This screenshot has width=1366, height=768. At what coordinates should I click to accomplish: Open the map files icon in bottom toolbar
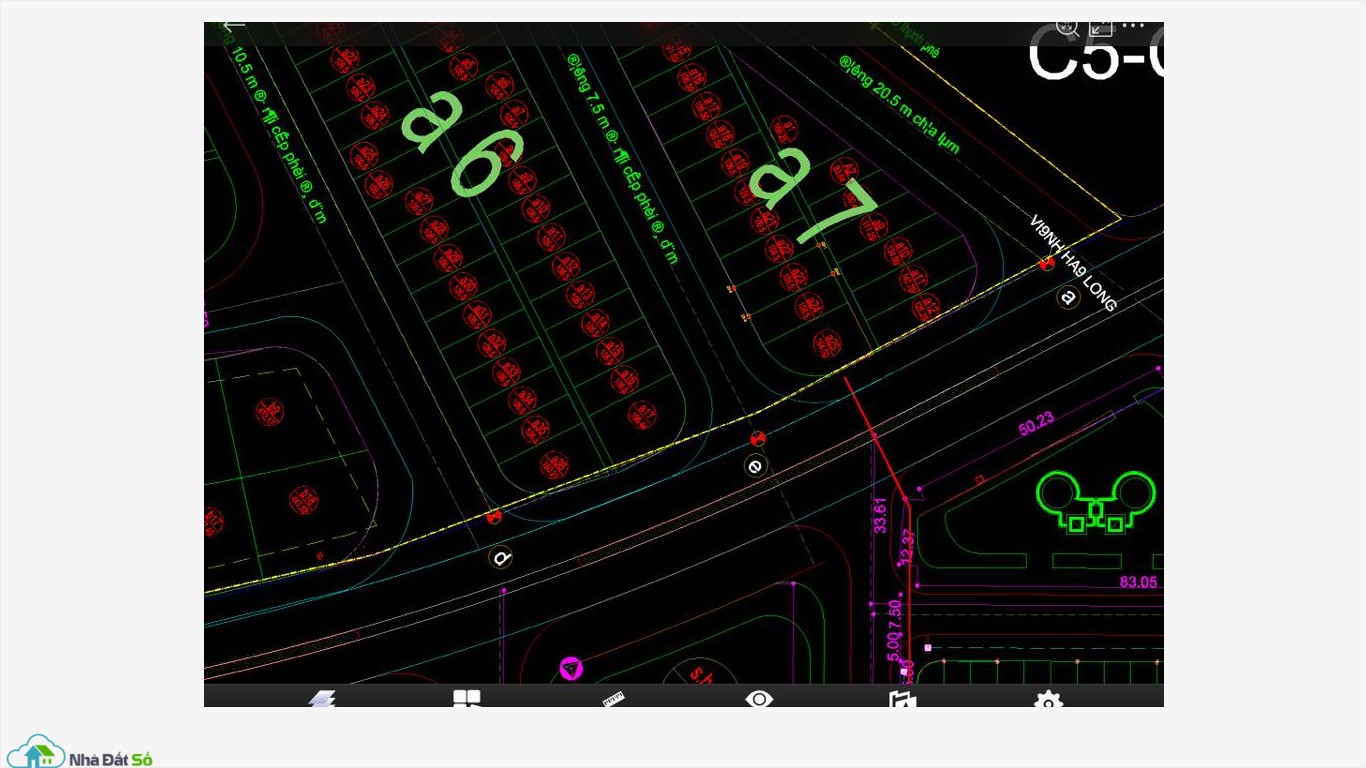click(x=902, y=698)
